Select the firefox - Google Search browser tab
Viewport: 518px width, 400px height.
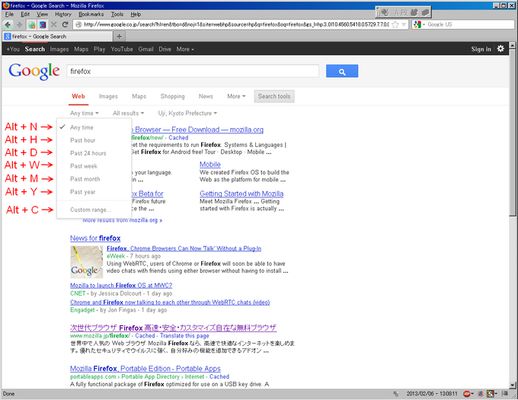(57, 36)
